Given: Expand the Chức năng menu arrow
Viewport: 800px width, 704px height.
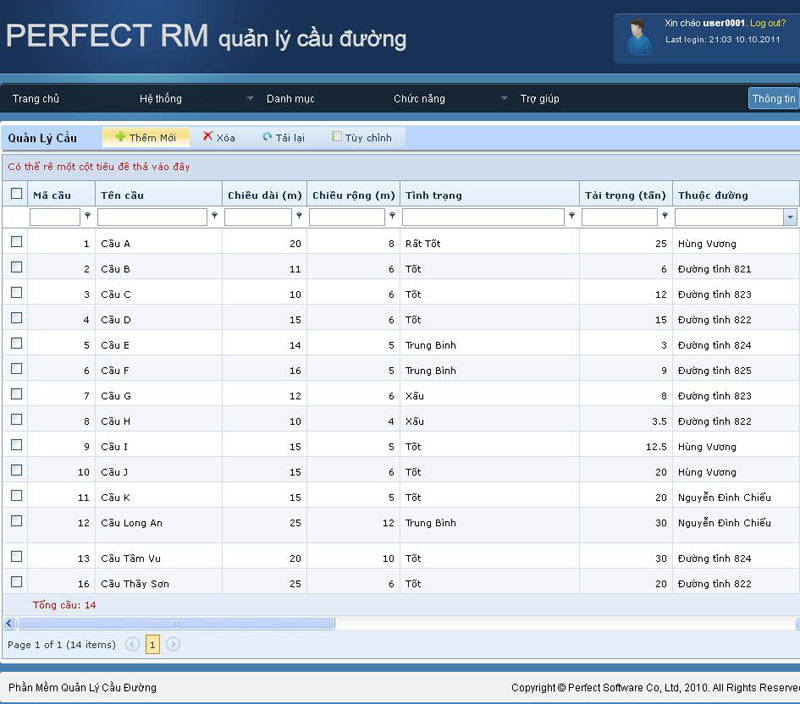Looking at the screenshot, I should point(504,98).
